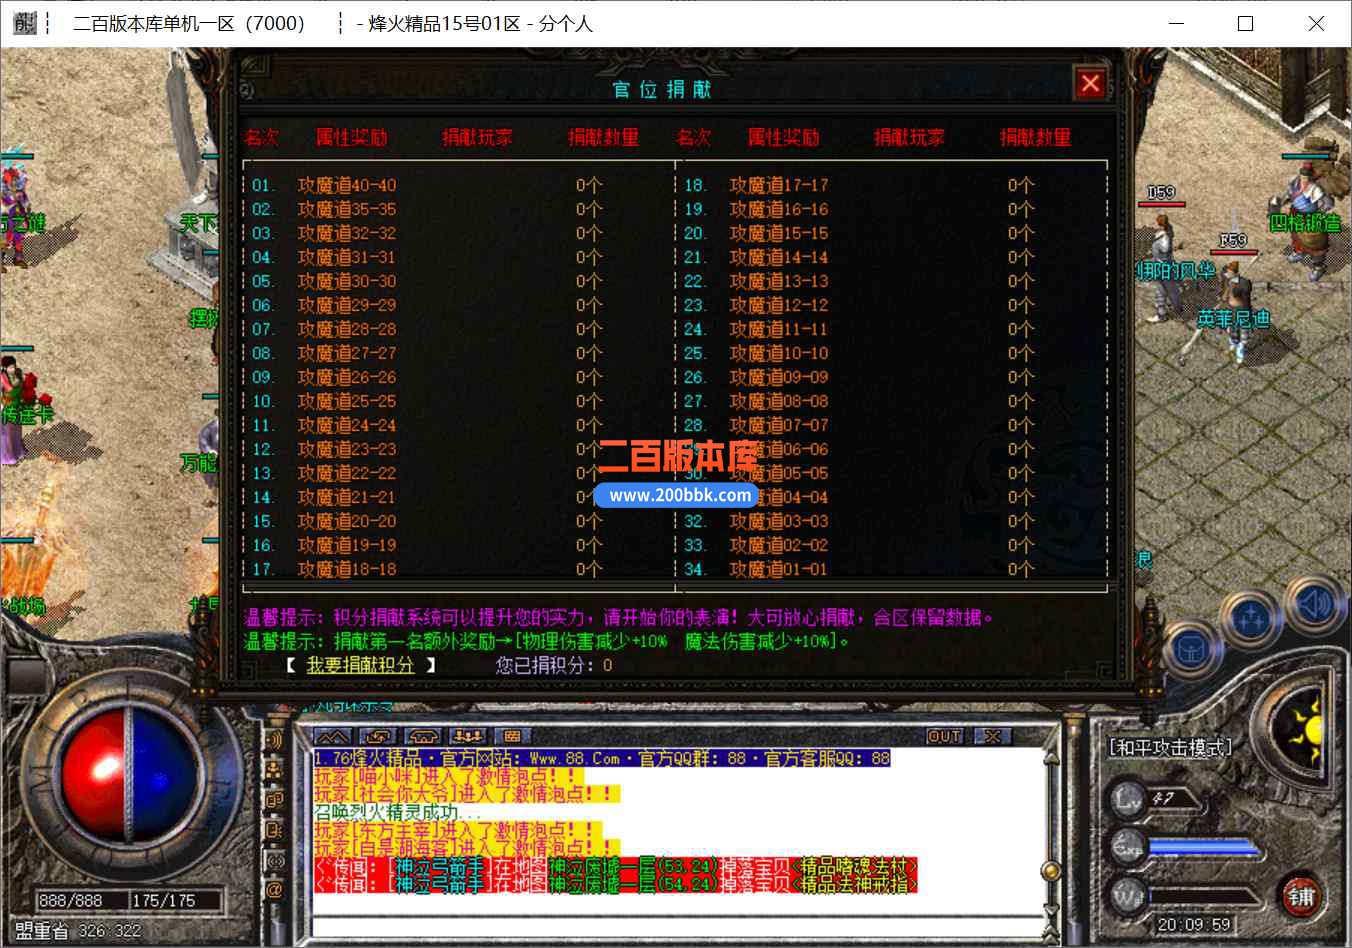Click the Exp orb icon

(x=1127, y=846)
